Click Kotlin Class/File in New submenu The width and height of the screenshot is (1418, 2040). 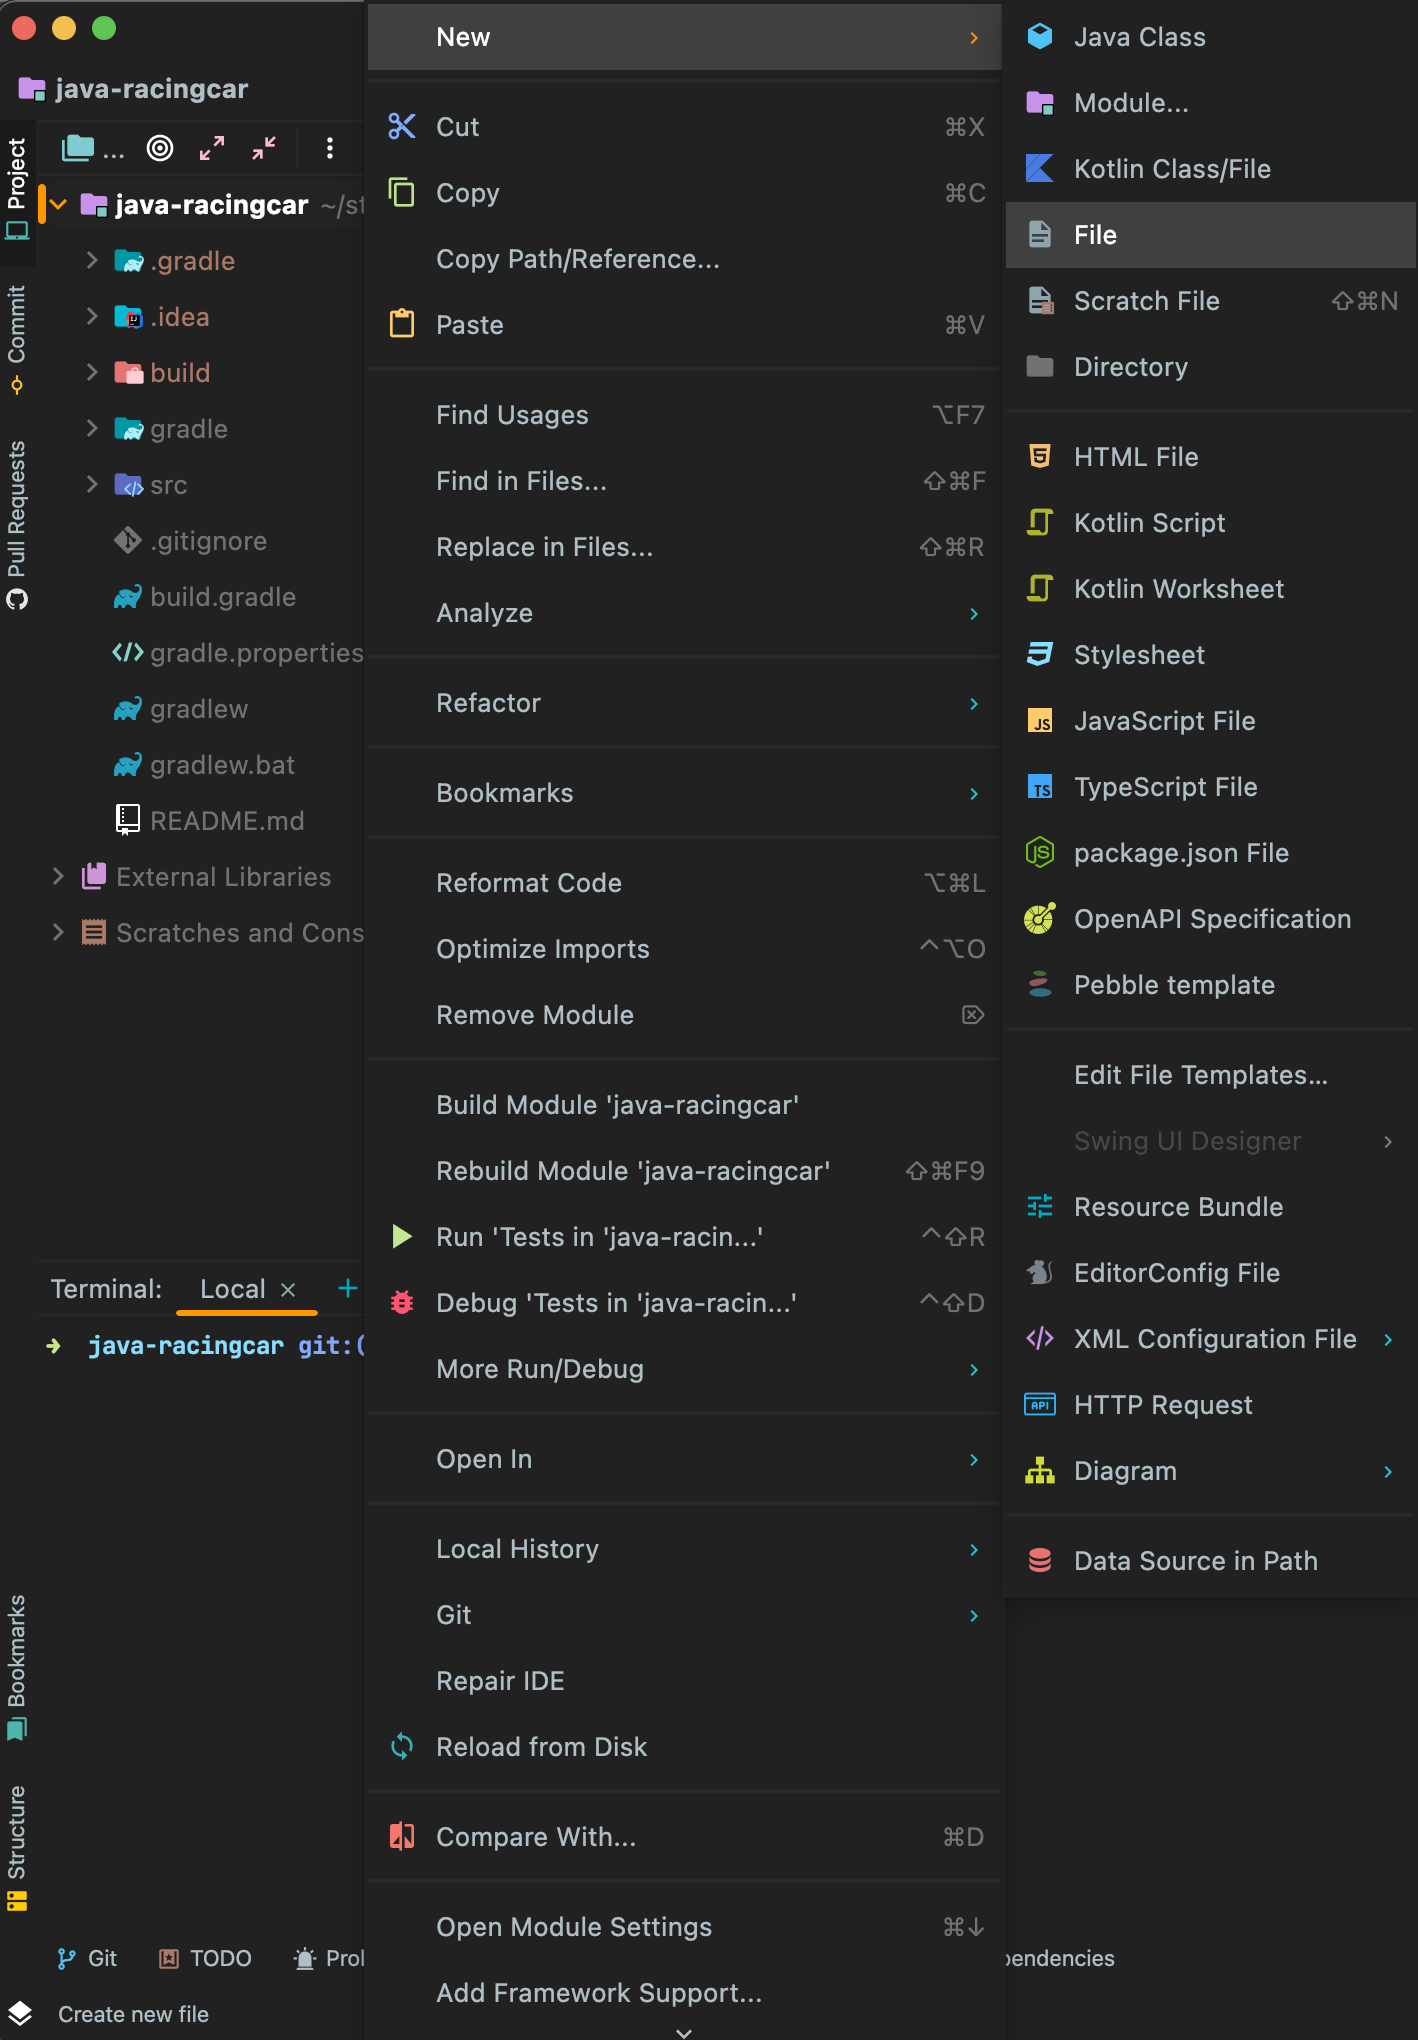pos(1172,169)
